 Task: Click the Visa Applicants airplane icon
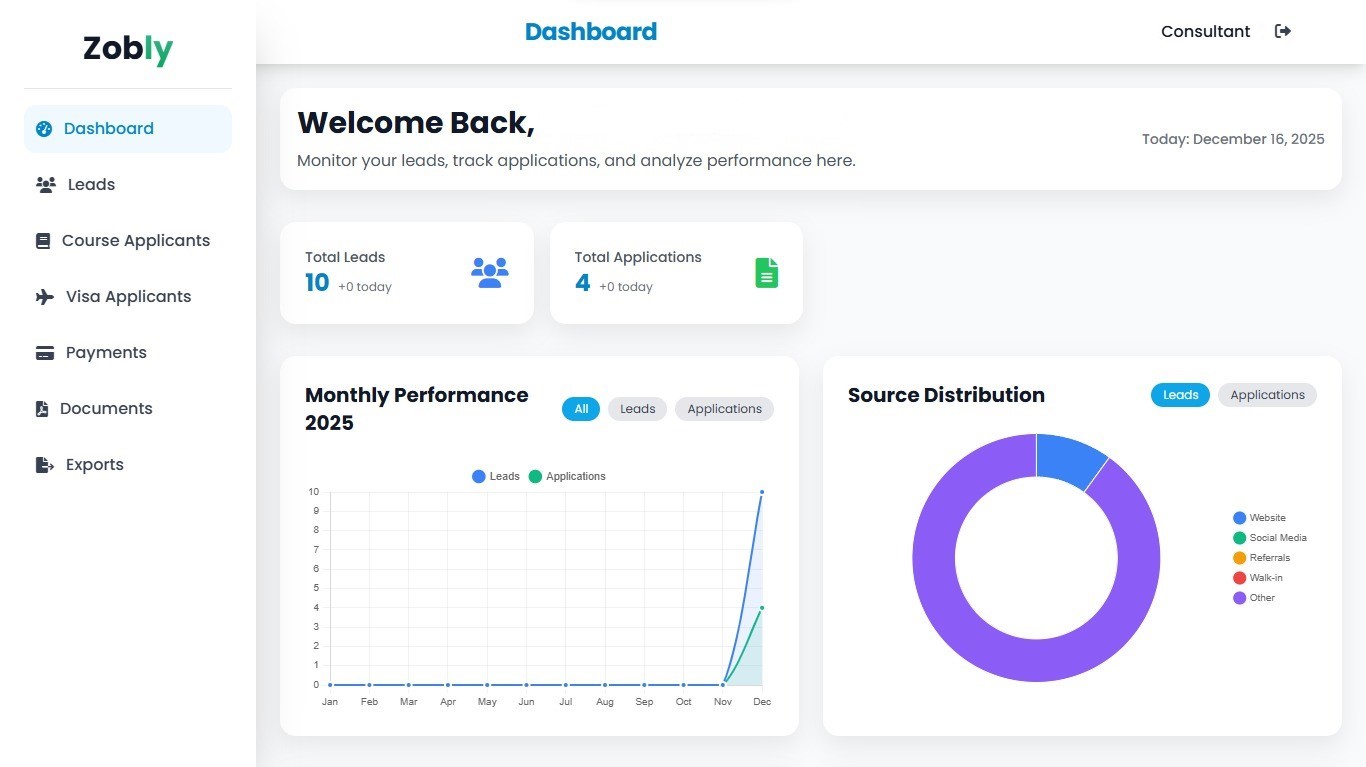[45, 297]
